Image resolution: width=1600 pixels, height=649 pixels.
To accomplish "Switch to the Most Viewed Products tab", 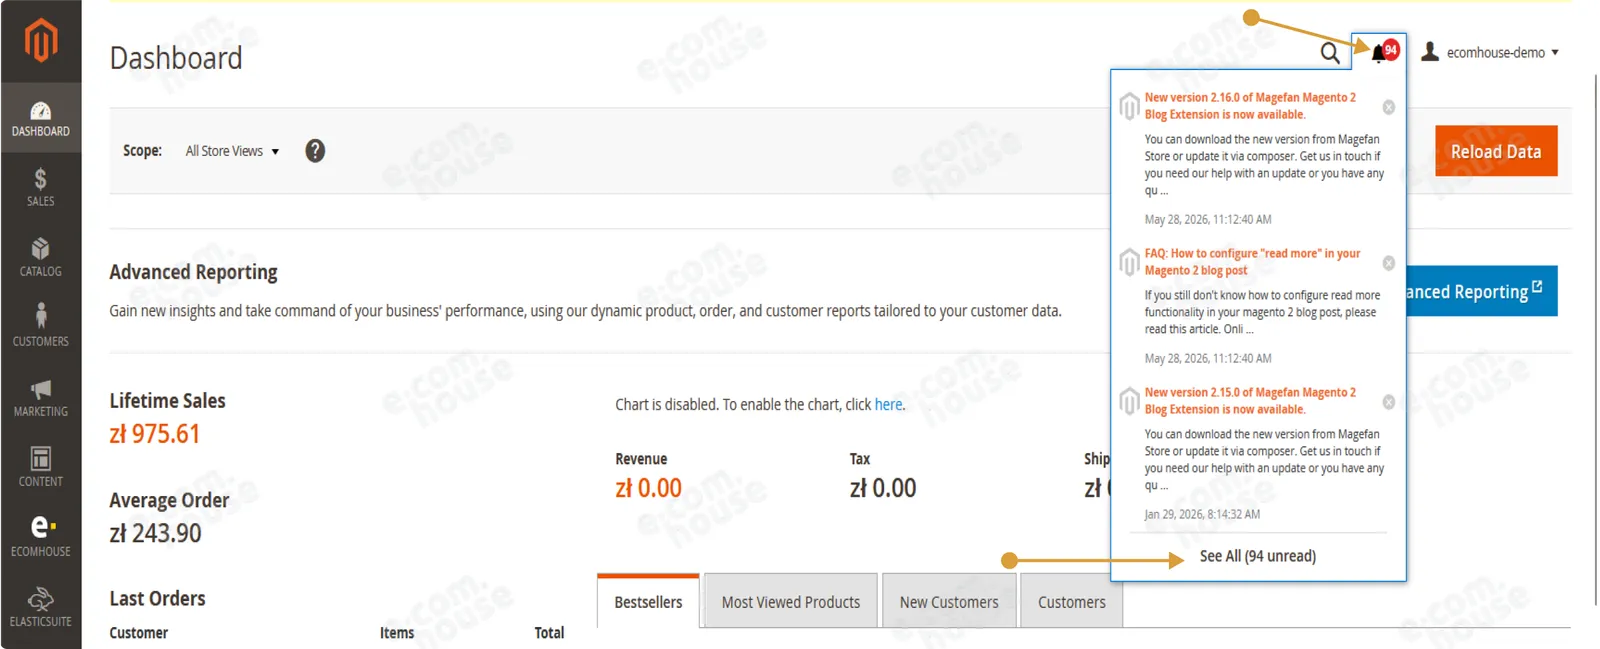I will click(791, 602).
